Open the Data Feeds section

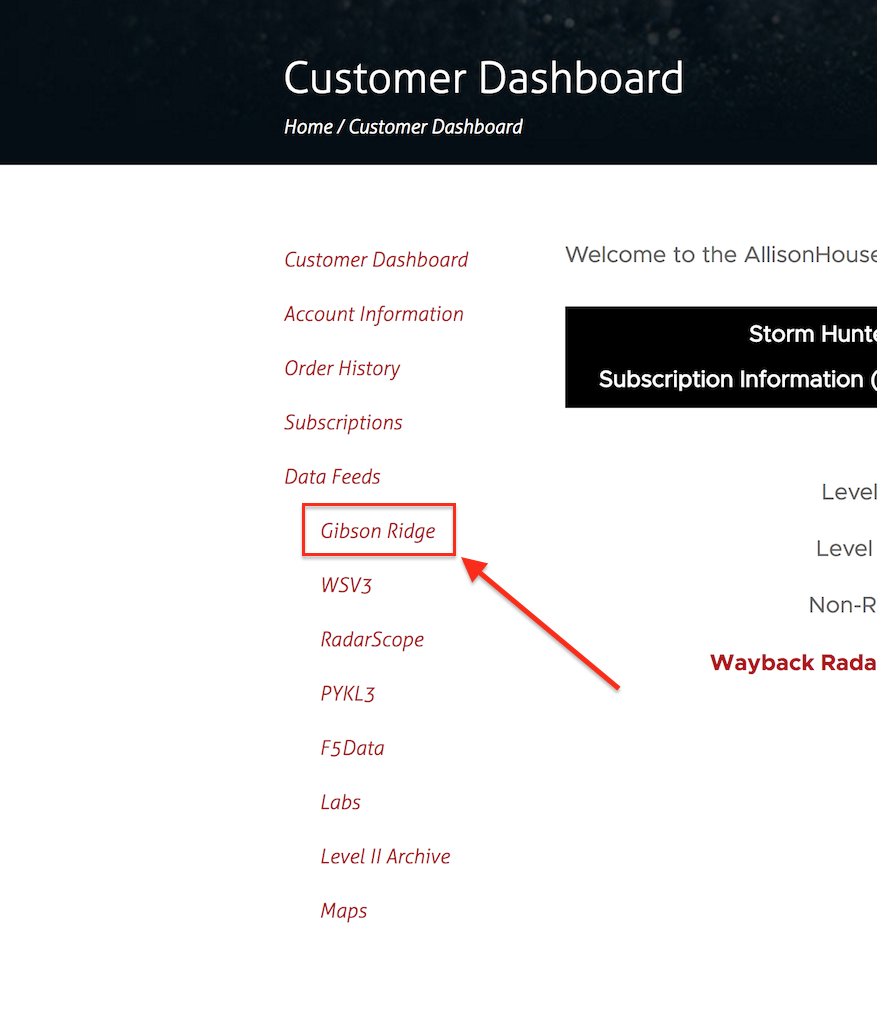[332, 477]
